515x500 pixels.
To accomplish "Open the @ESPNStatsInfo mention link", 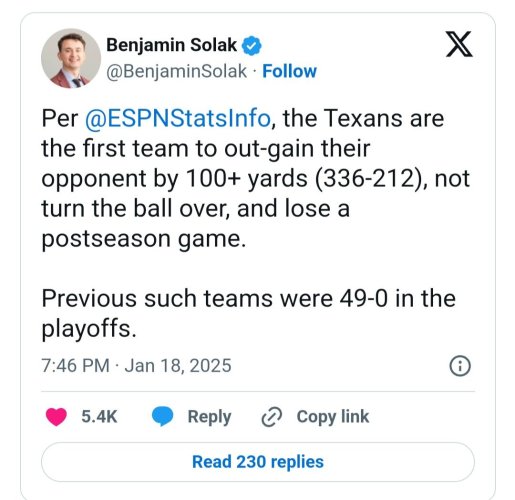I will click(177, 118).
